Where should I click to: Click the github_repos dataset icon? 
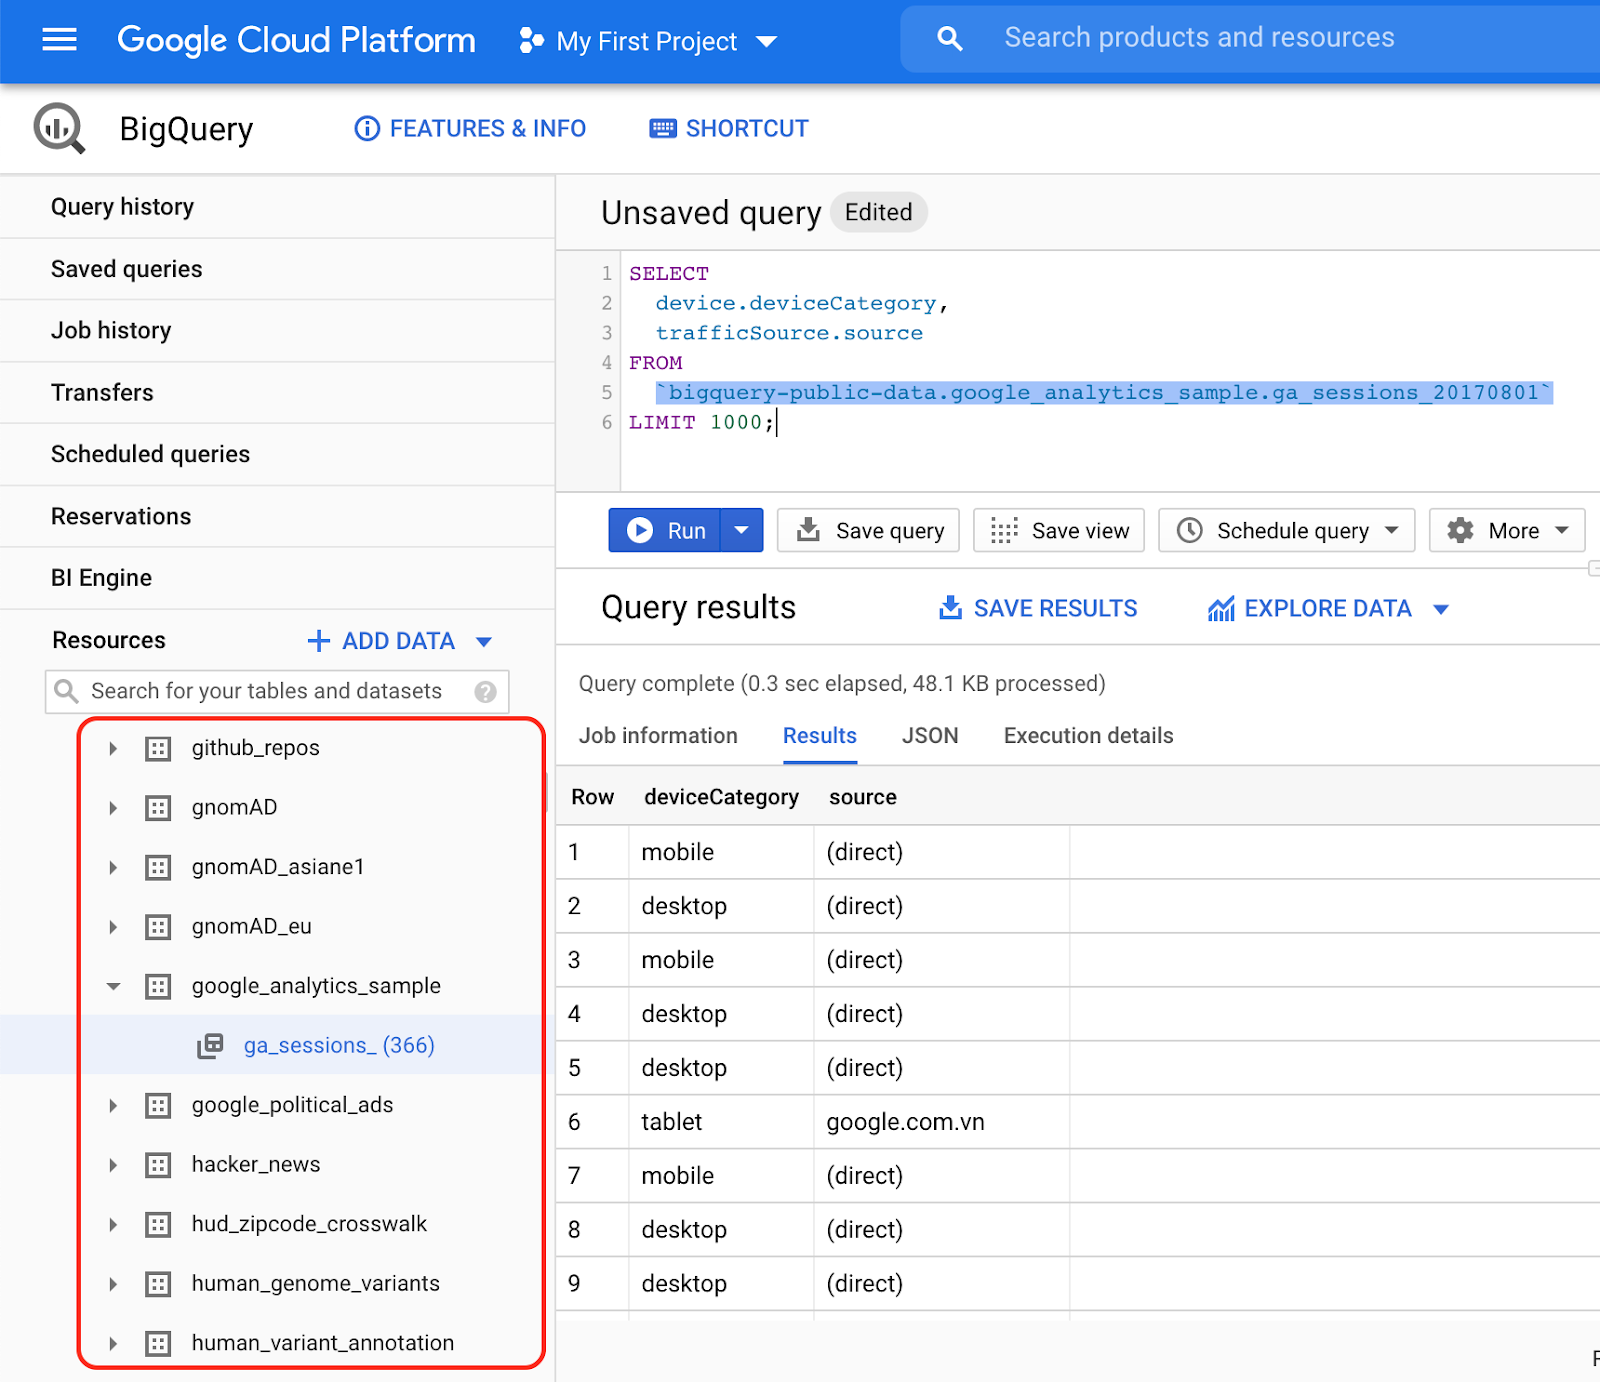click(158, 748)
